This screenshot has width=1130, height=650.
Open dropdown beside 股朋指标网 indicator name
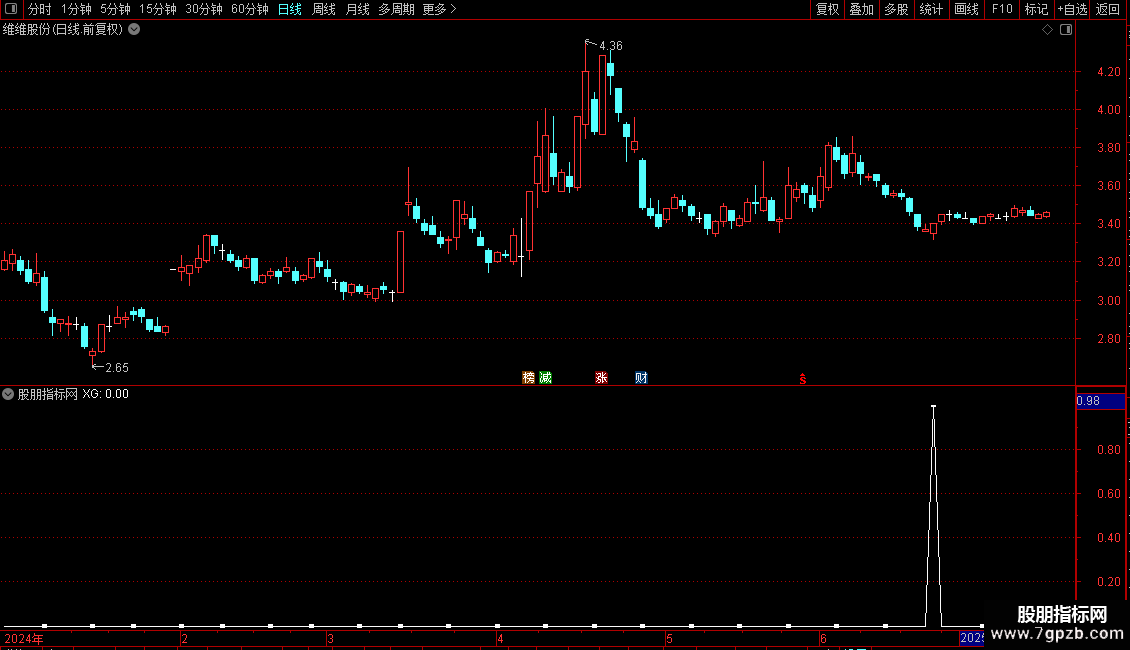click(8, 394)
